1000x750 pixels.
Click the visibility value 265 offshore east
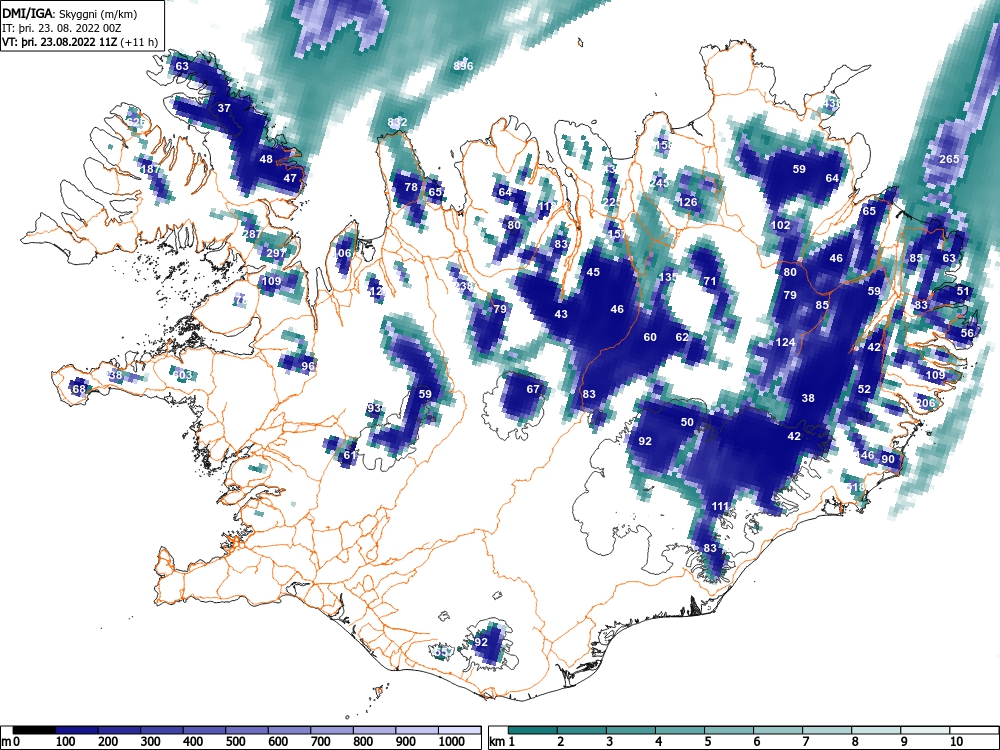pyautogui.click(x=950, y=159)
